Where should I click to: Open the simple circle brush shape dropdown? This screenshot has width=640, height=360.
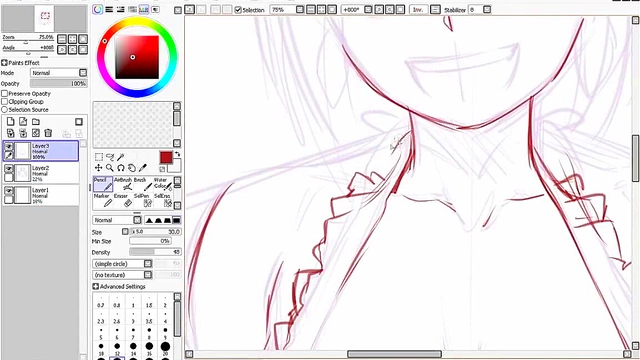[122, 264]
